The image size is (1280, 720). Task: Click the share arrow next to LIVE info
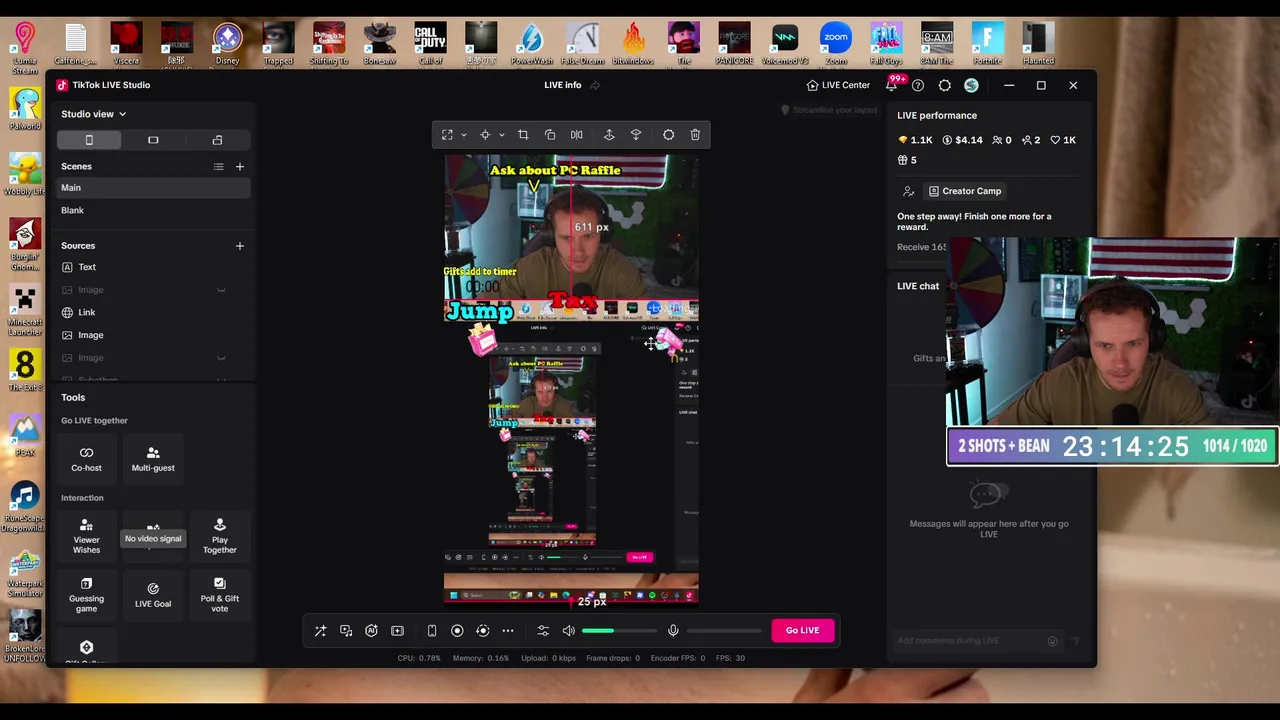tap(594, 85)
